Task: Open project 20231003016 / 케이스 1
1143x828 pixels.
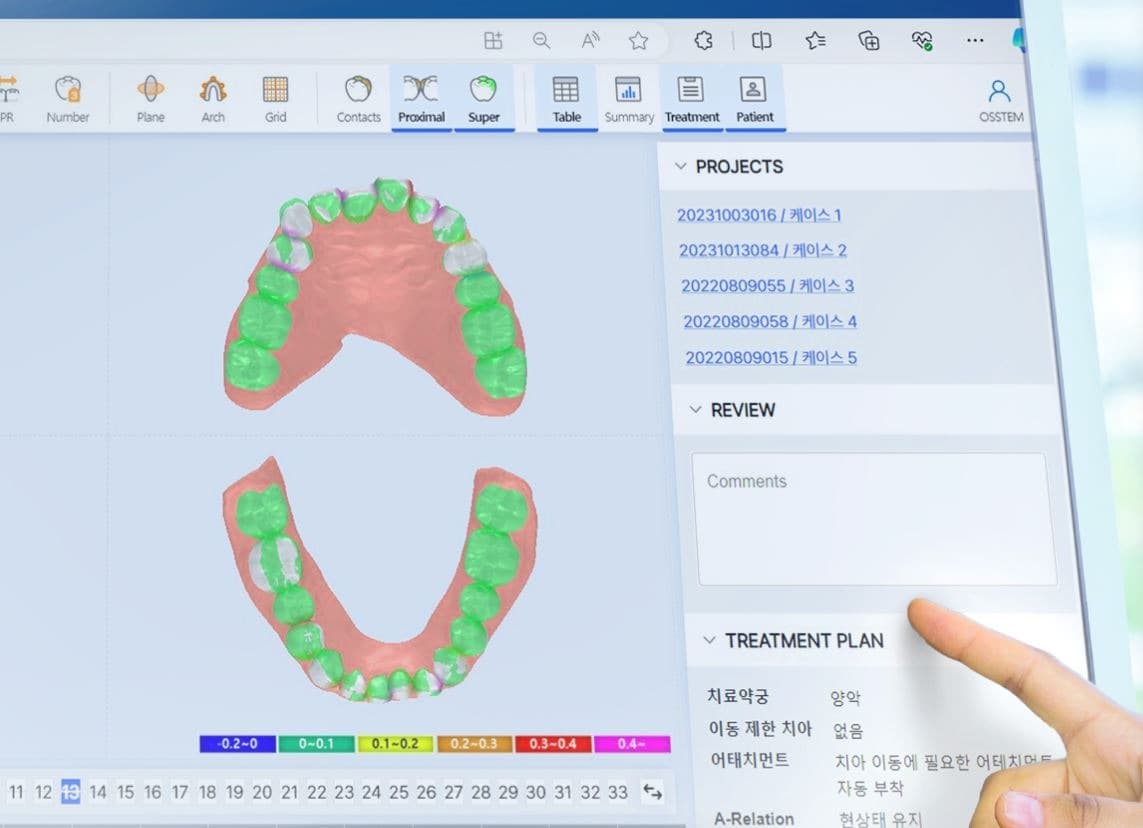Action: click(x=759, y=215)
